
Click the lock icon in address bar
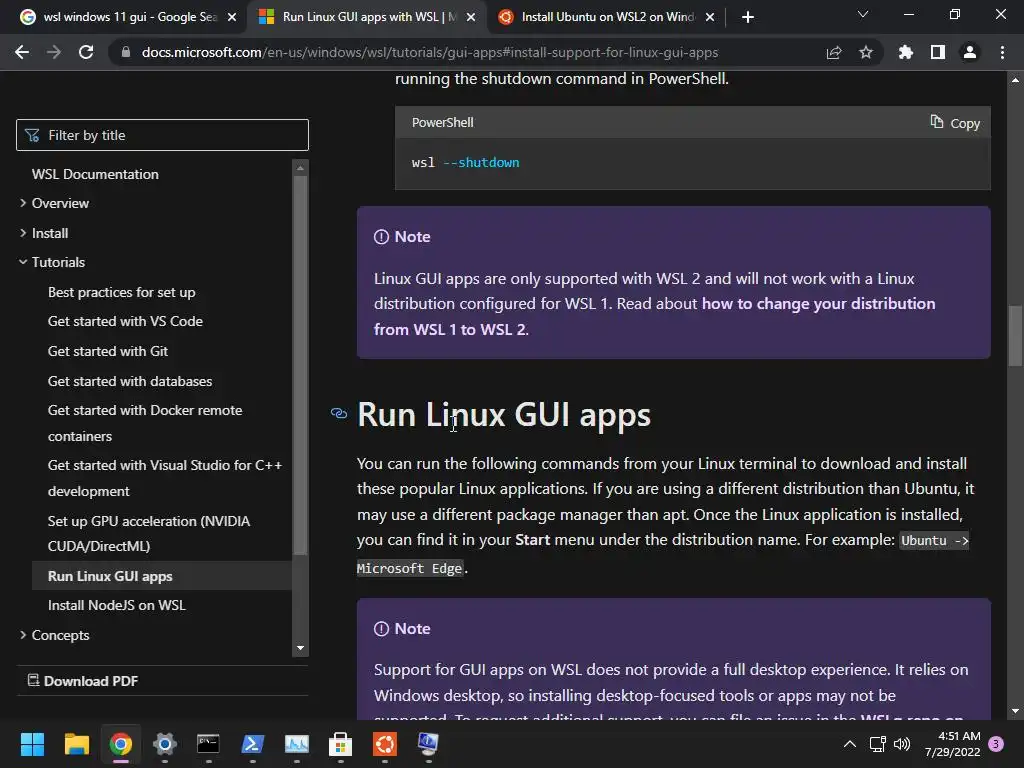point(126,52)
